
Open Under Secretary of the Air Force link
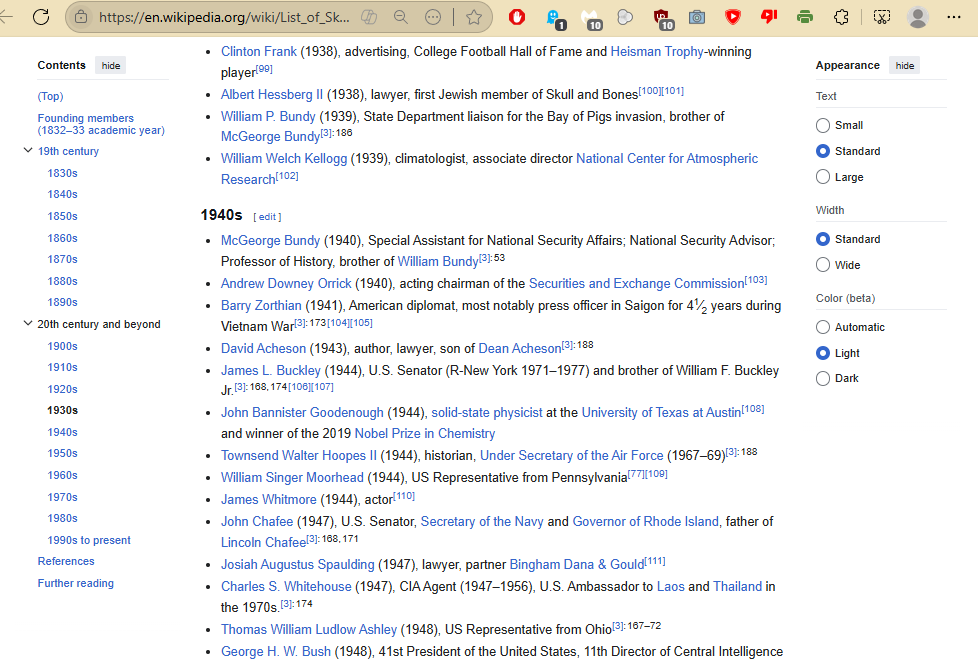point(571,455)
